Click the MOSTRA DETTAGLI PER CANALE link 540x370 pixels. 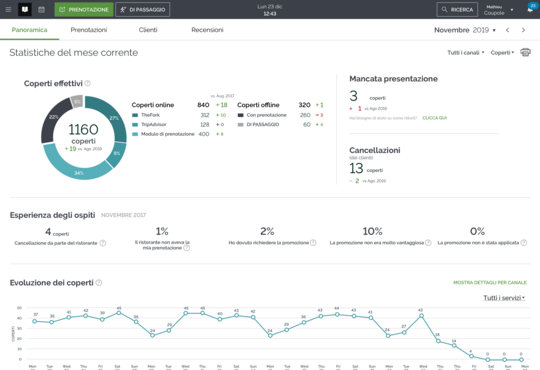(x=490, y=282)
